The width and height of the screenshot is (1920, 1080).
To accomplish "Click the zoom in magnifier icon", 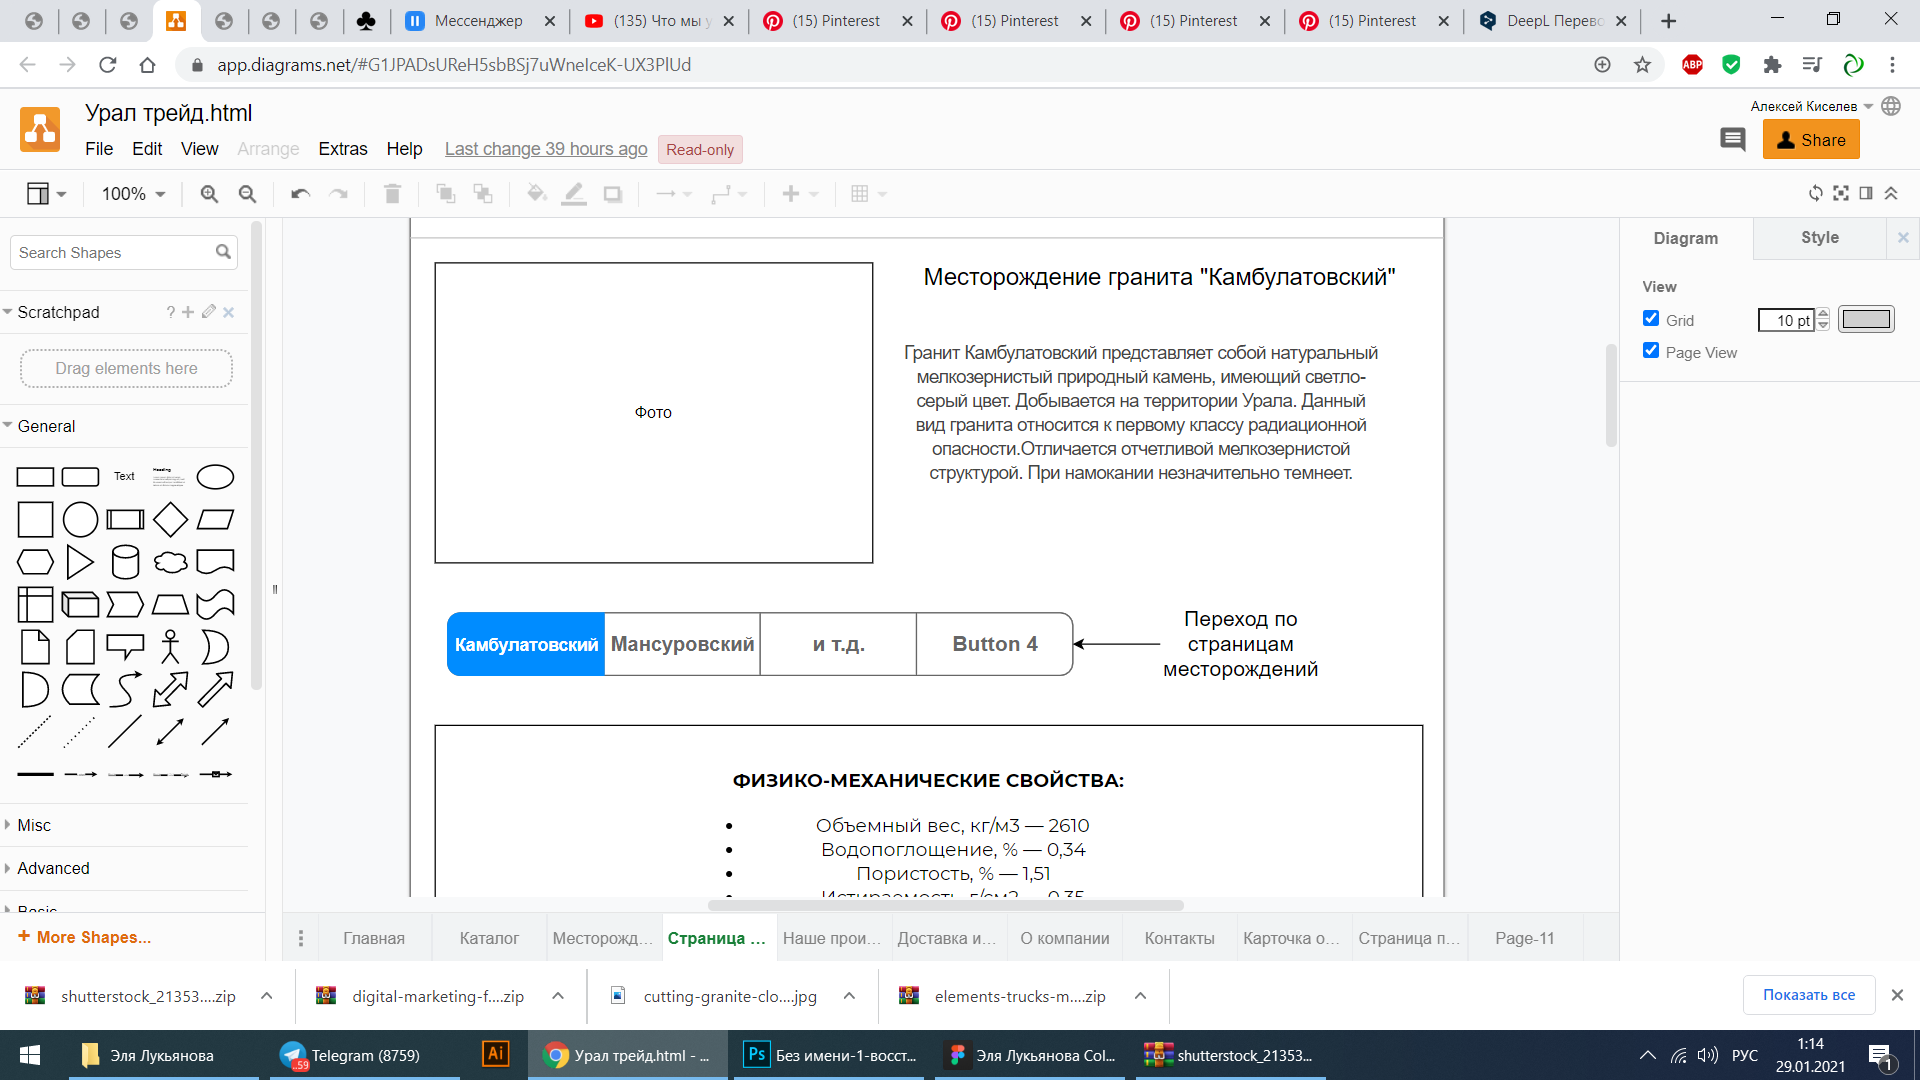I will 209,194.
